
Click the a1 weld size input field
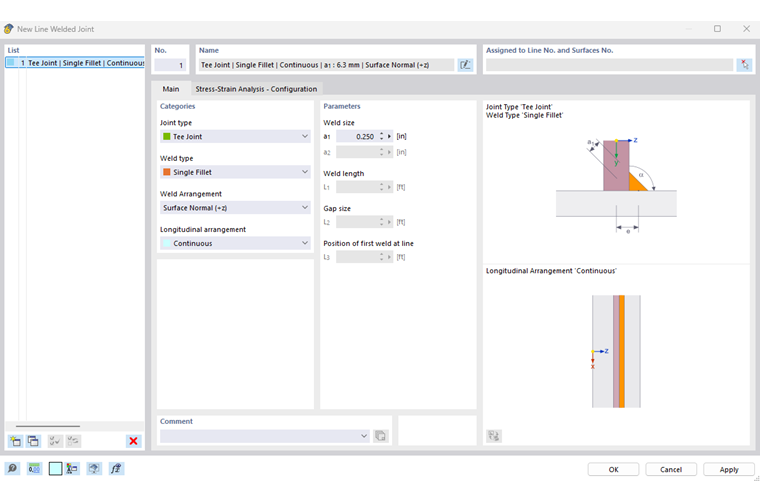(x=357, y=137)
